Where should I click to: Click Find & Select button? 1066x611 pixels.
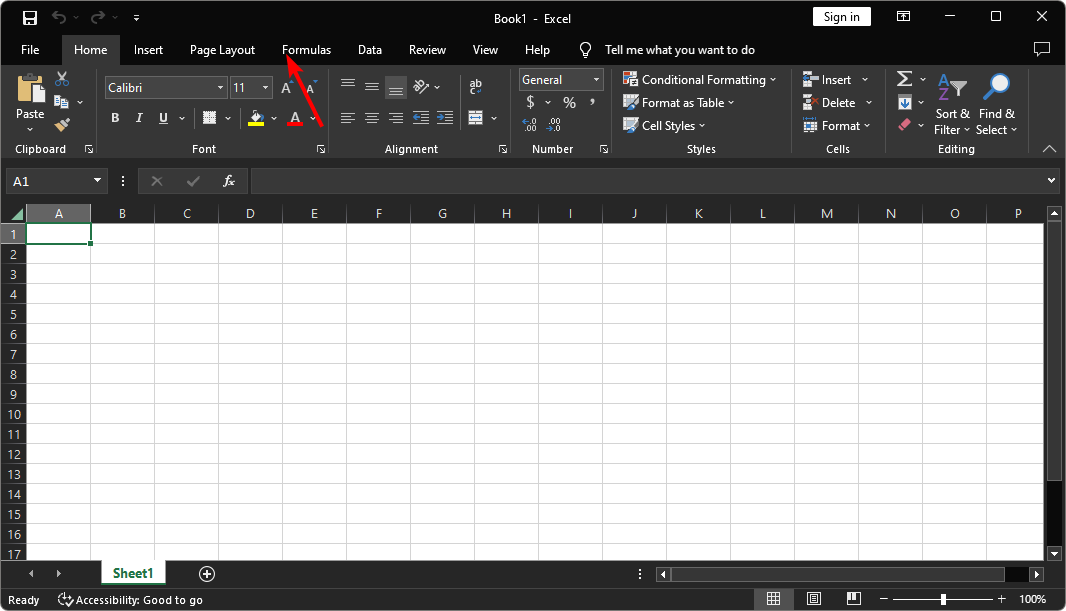pos(997,104)
